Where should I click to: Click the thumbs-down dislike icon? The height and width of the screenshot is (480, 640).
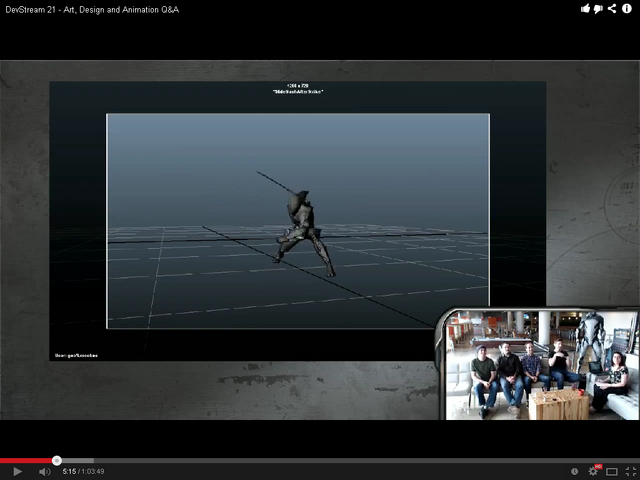598,9
